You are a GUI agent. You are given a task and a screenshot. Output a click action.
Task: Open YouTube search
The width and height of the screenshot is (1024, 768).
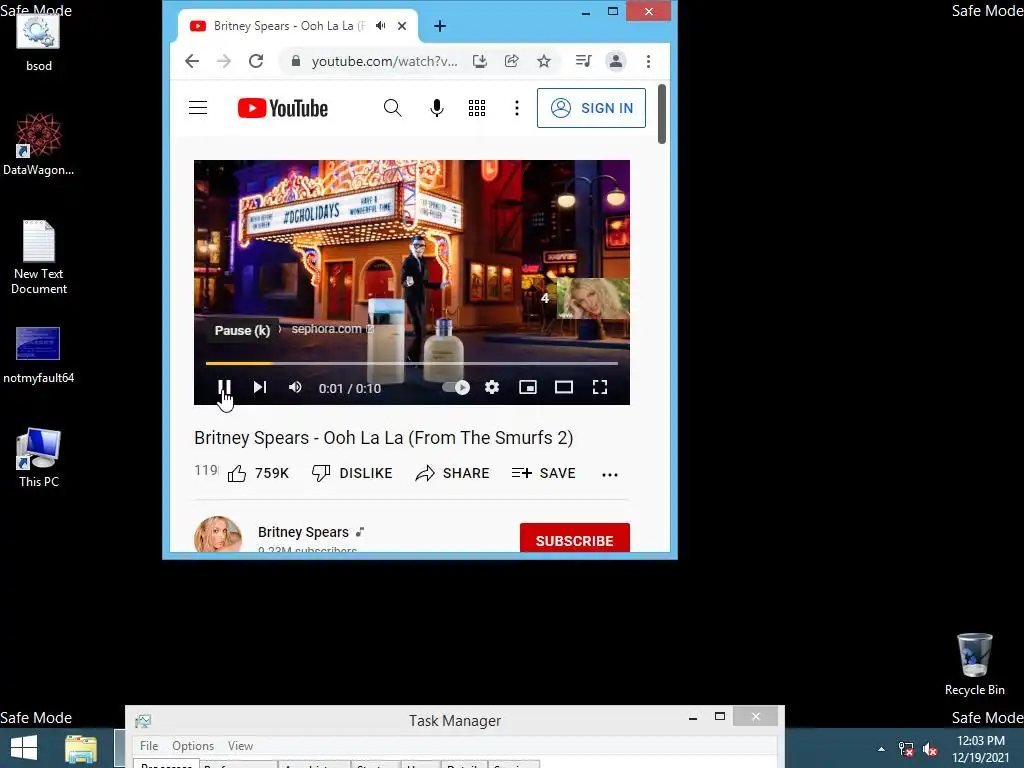point(392,108)
